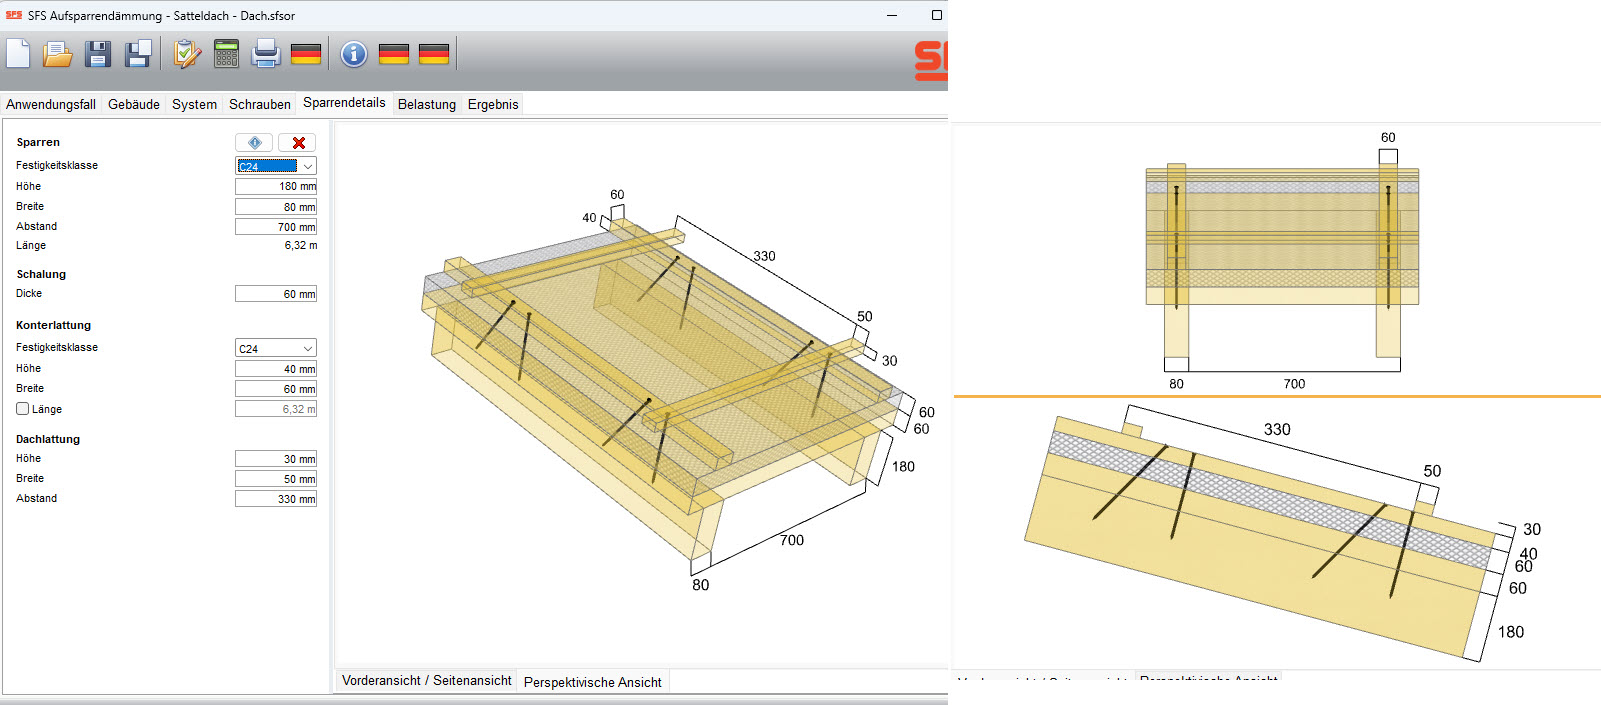The width and height of the screenshot is (1601, 705).
Task: Go to the Schrauben tab
Action: click(x=260, y=104)
